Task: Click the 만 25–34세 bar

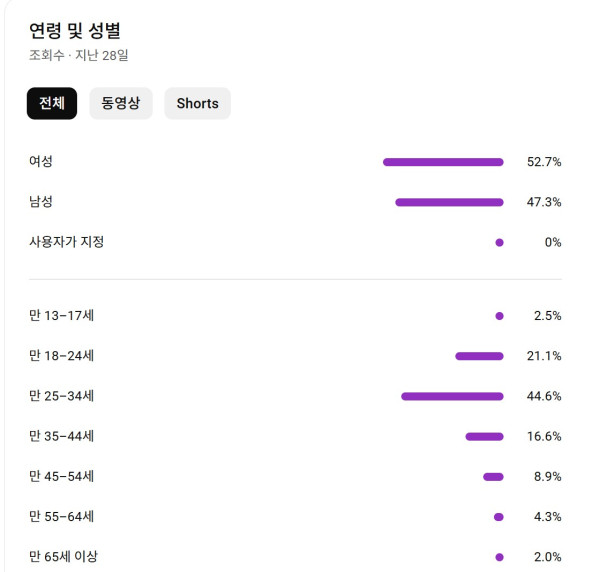Action: (452, 396)
